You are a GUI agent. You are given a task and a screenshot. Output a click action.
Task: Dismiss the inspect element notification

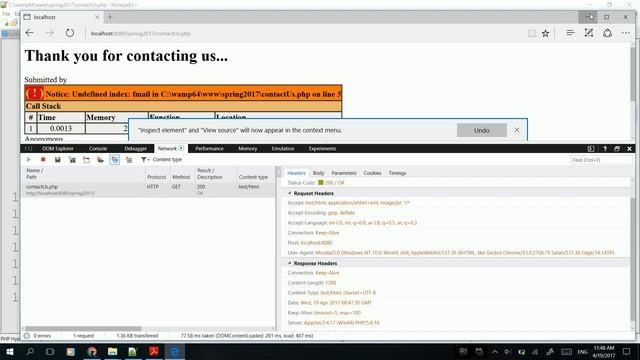[x=517, y=130]
